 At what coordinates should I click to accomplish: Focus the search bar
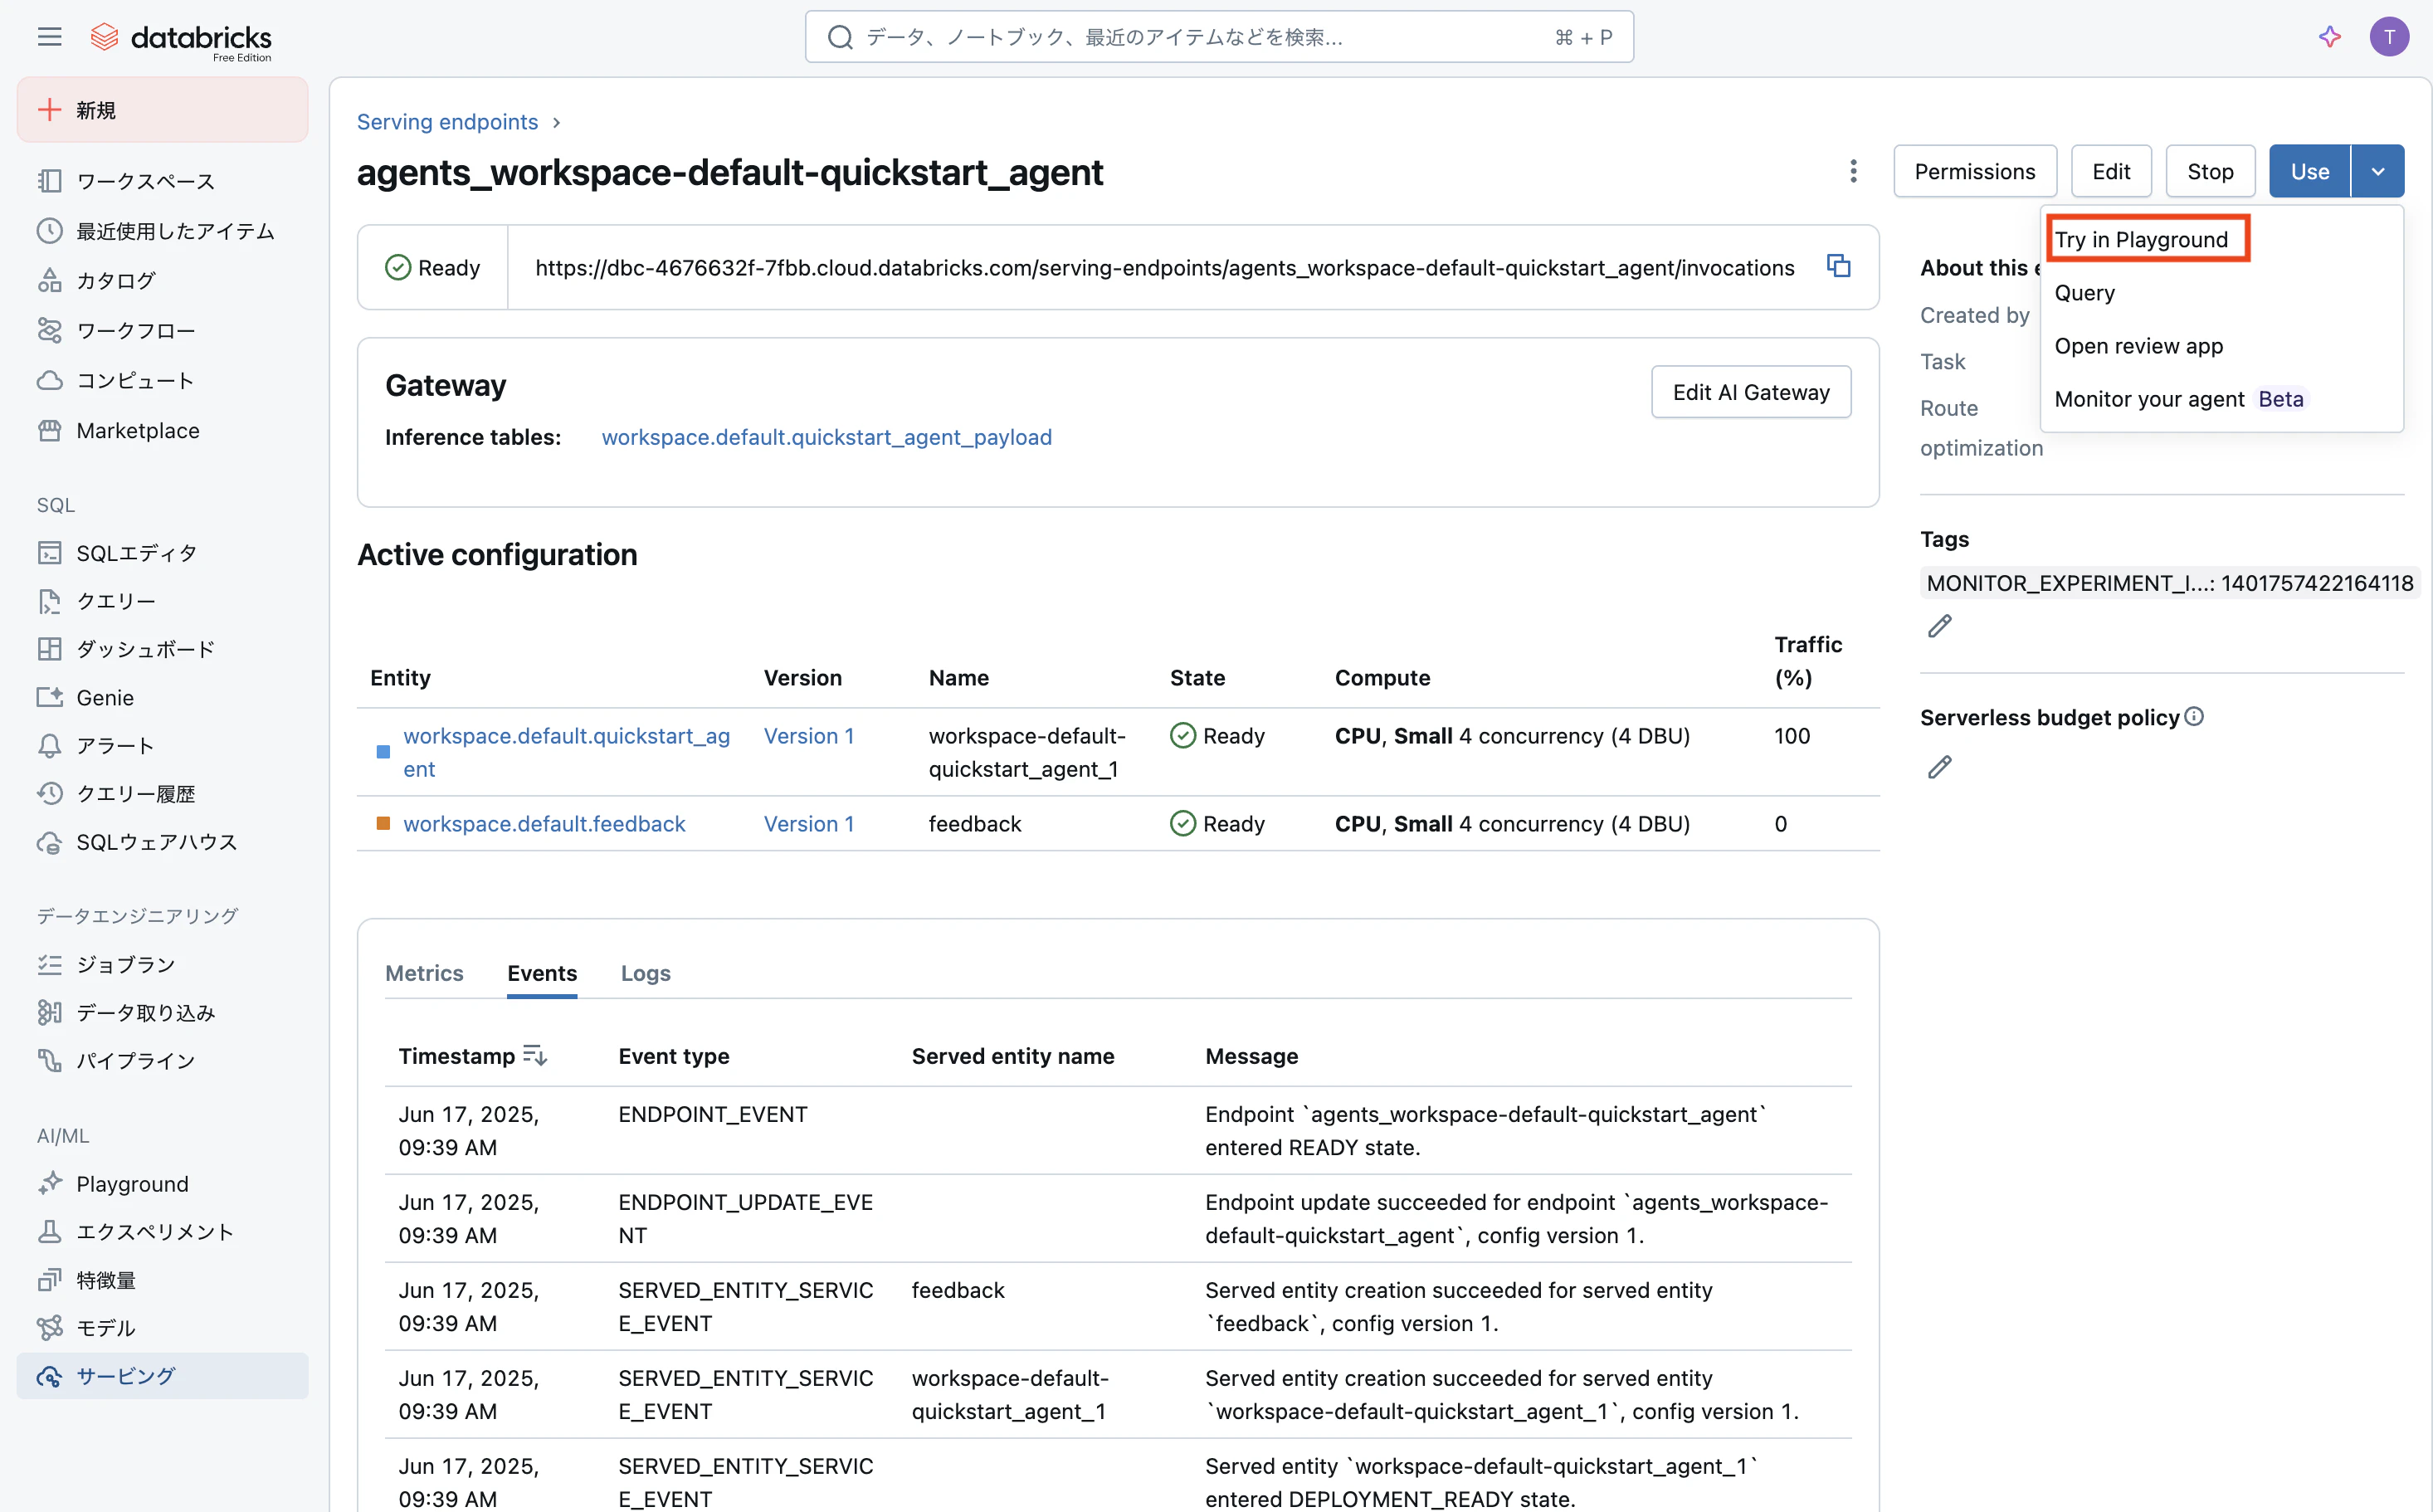(1219, 37)
